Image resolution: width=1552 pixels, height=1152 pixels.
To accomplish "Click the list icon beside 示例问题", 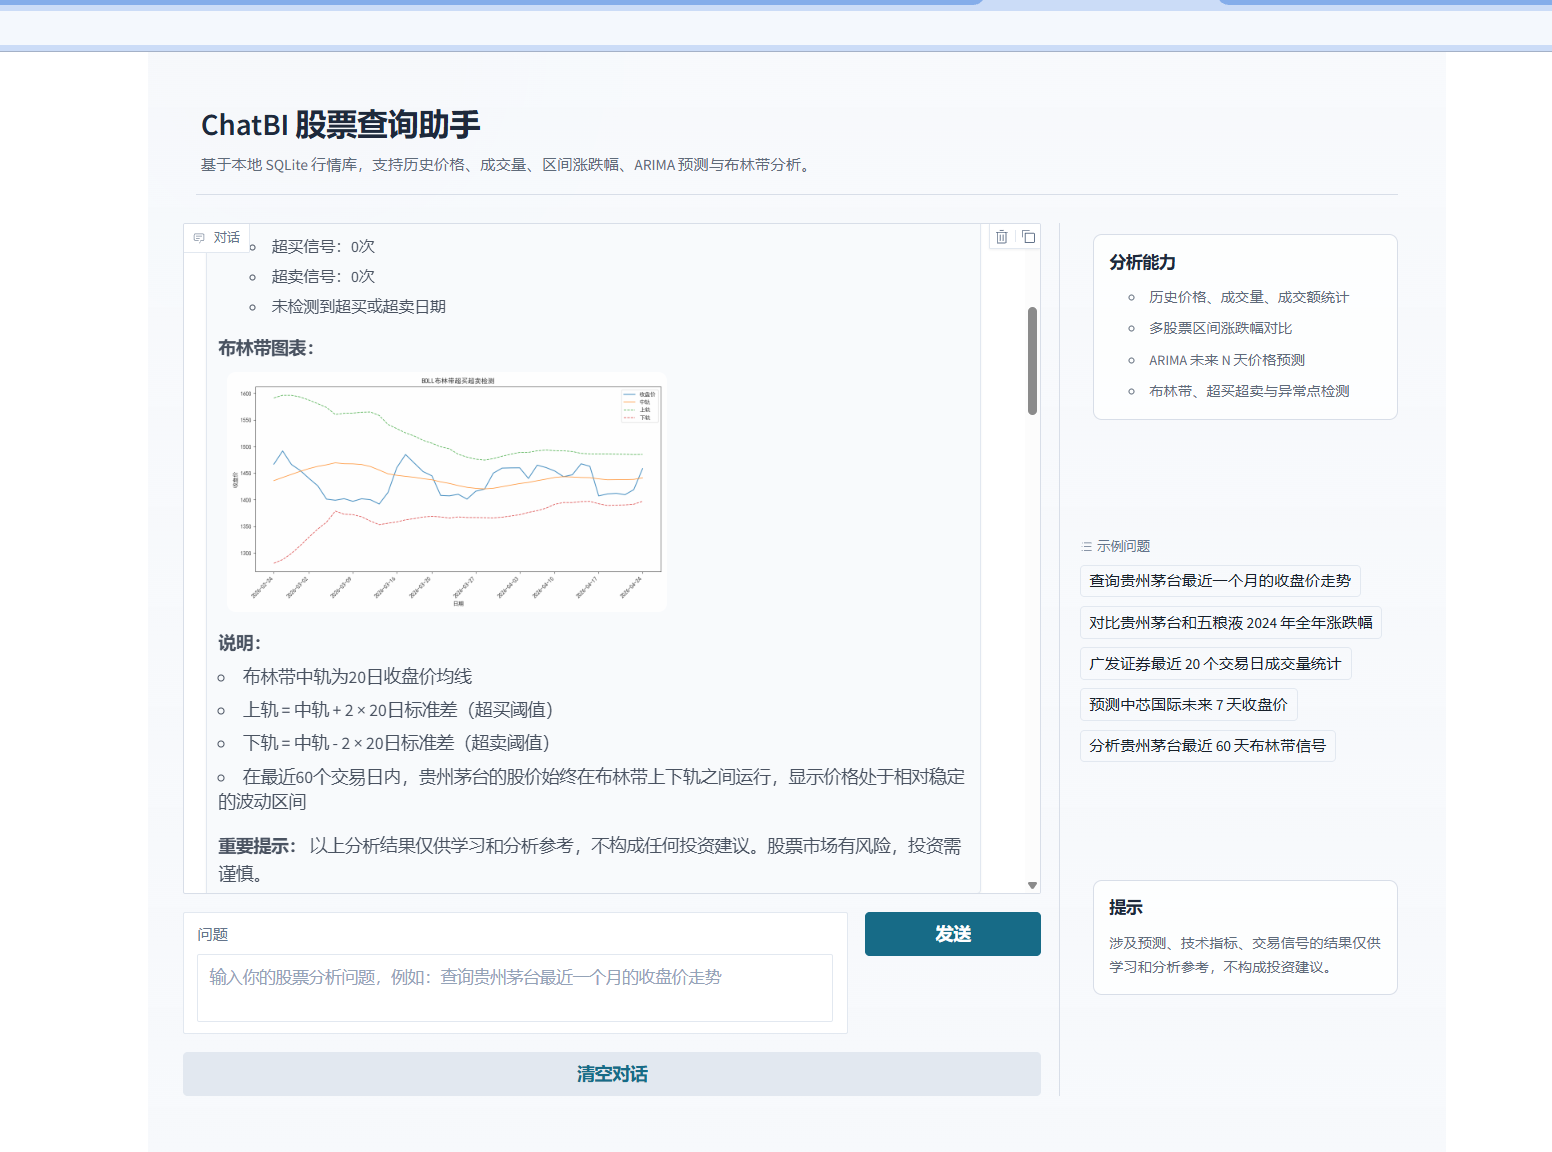I will click(1087, 547).
